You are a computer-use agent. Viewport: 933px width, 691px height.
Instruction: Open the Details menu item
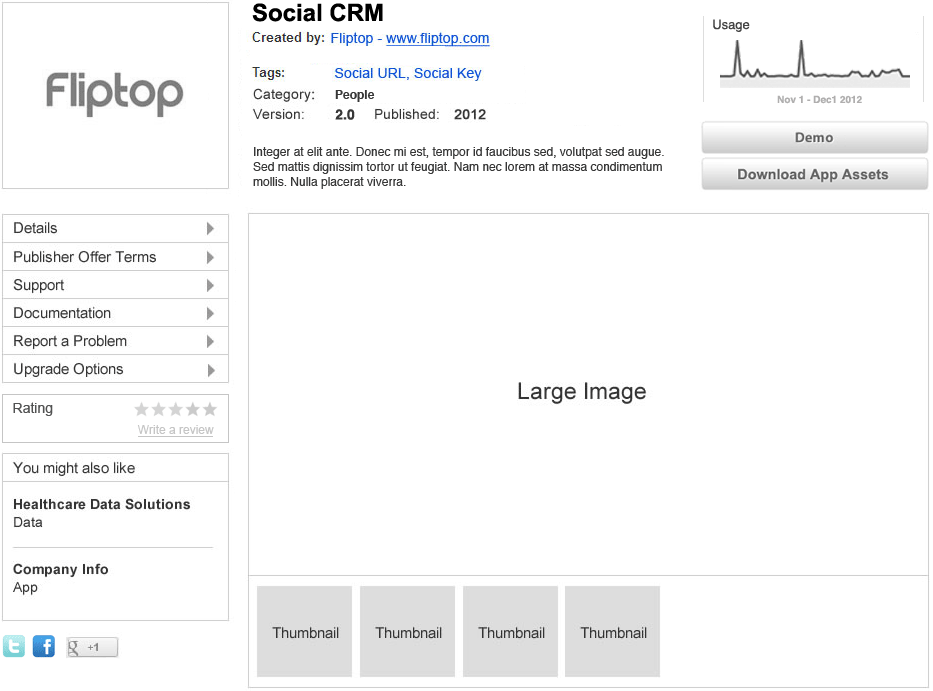(115, 229)
